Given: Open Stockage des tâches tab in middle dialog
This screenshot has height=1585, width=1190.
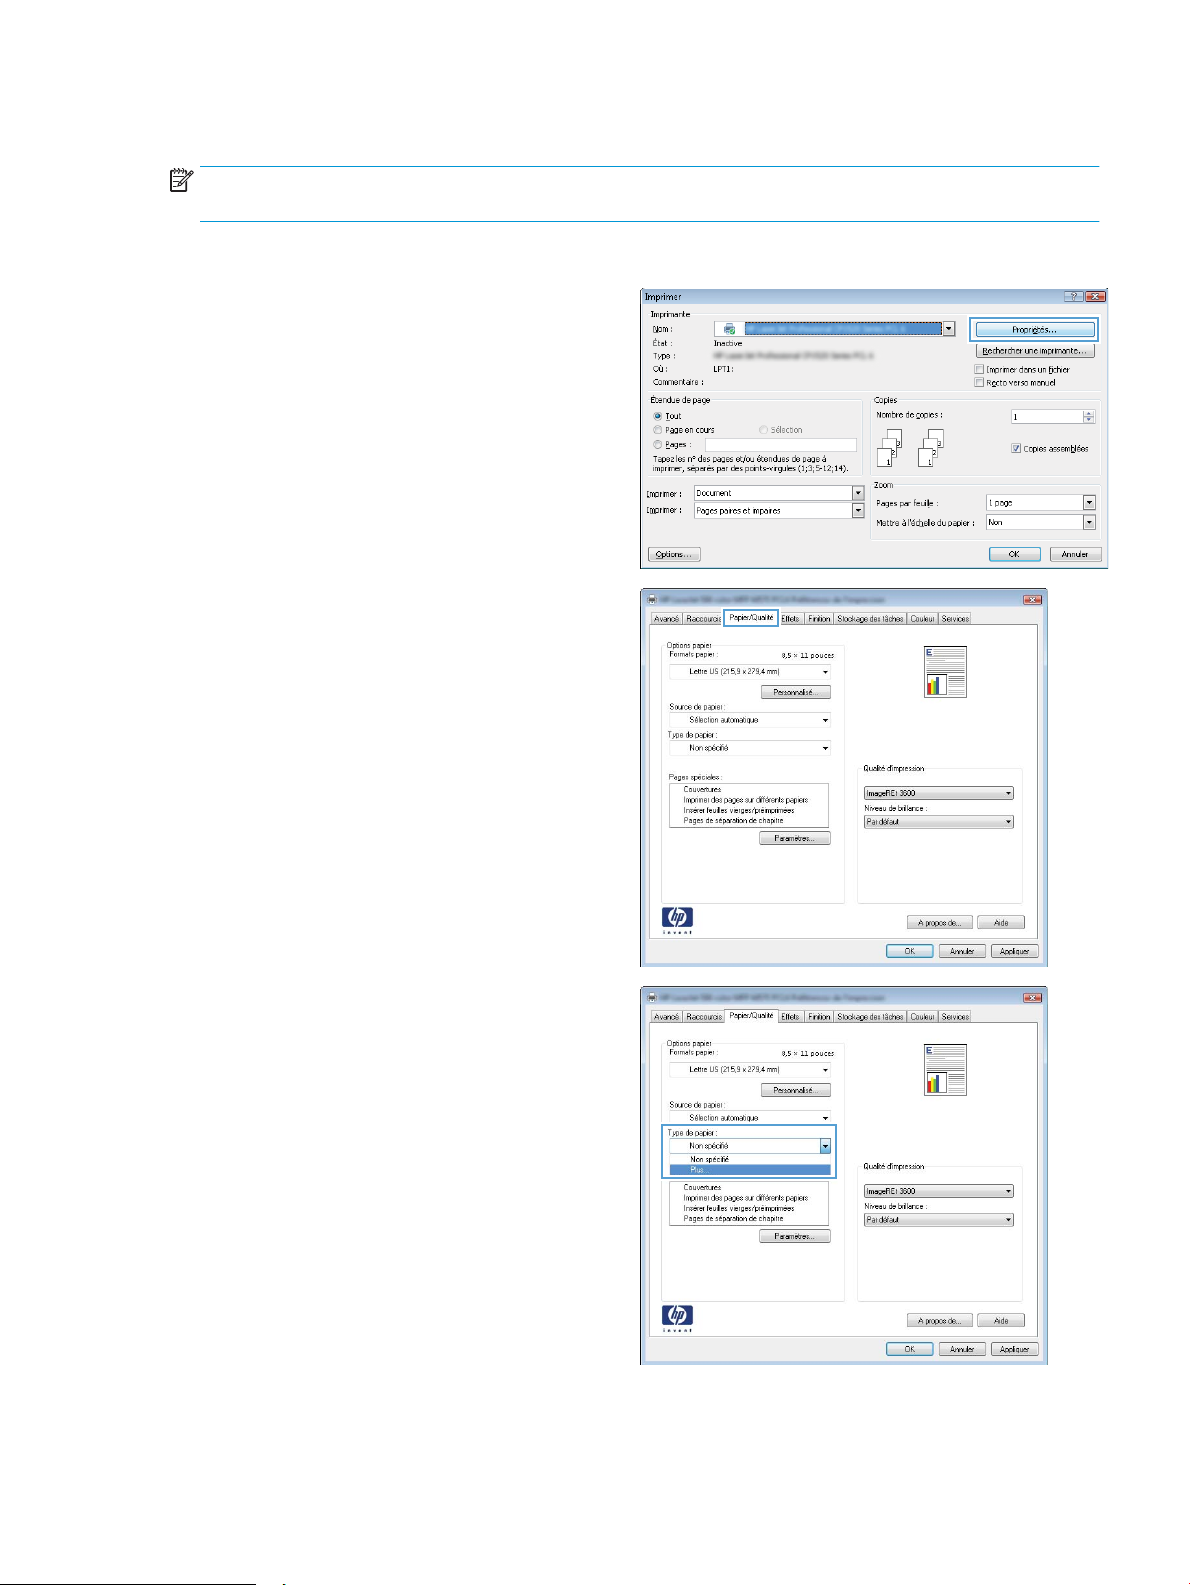Looking at the screenshot, I should pos(870,619).
